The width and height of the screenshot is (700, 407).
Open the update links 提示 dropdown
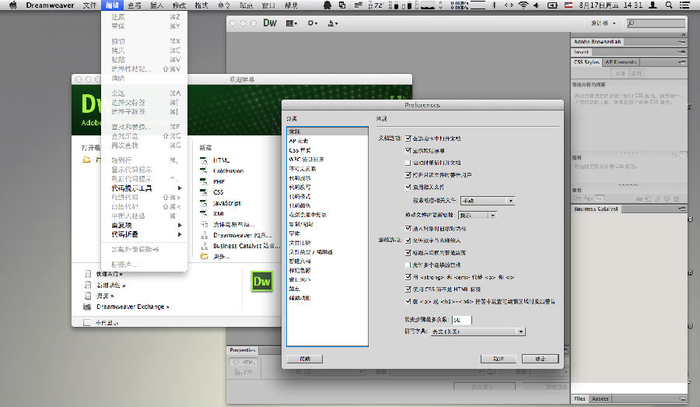(477, 215)
